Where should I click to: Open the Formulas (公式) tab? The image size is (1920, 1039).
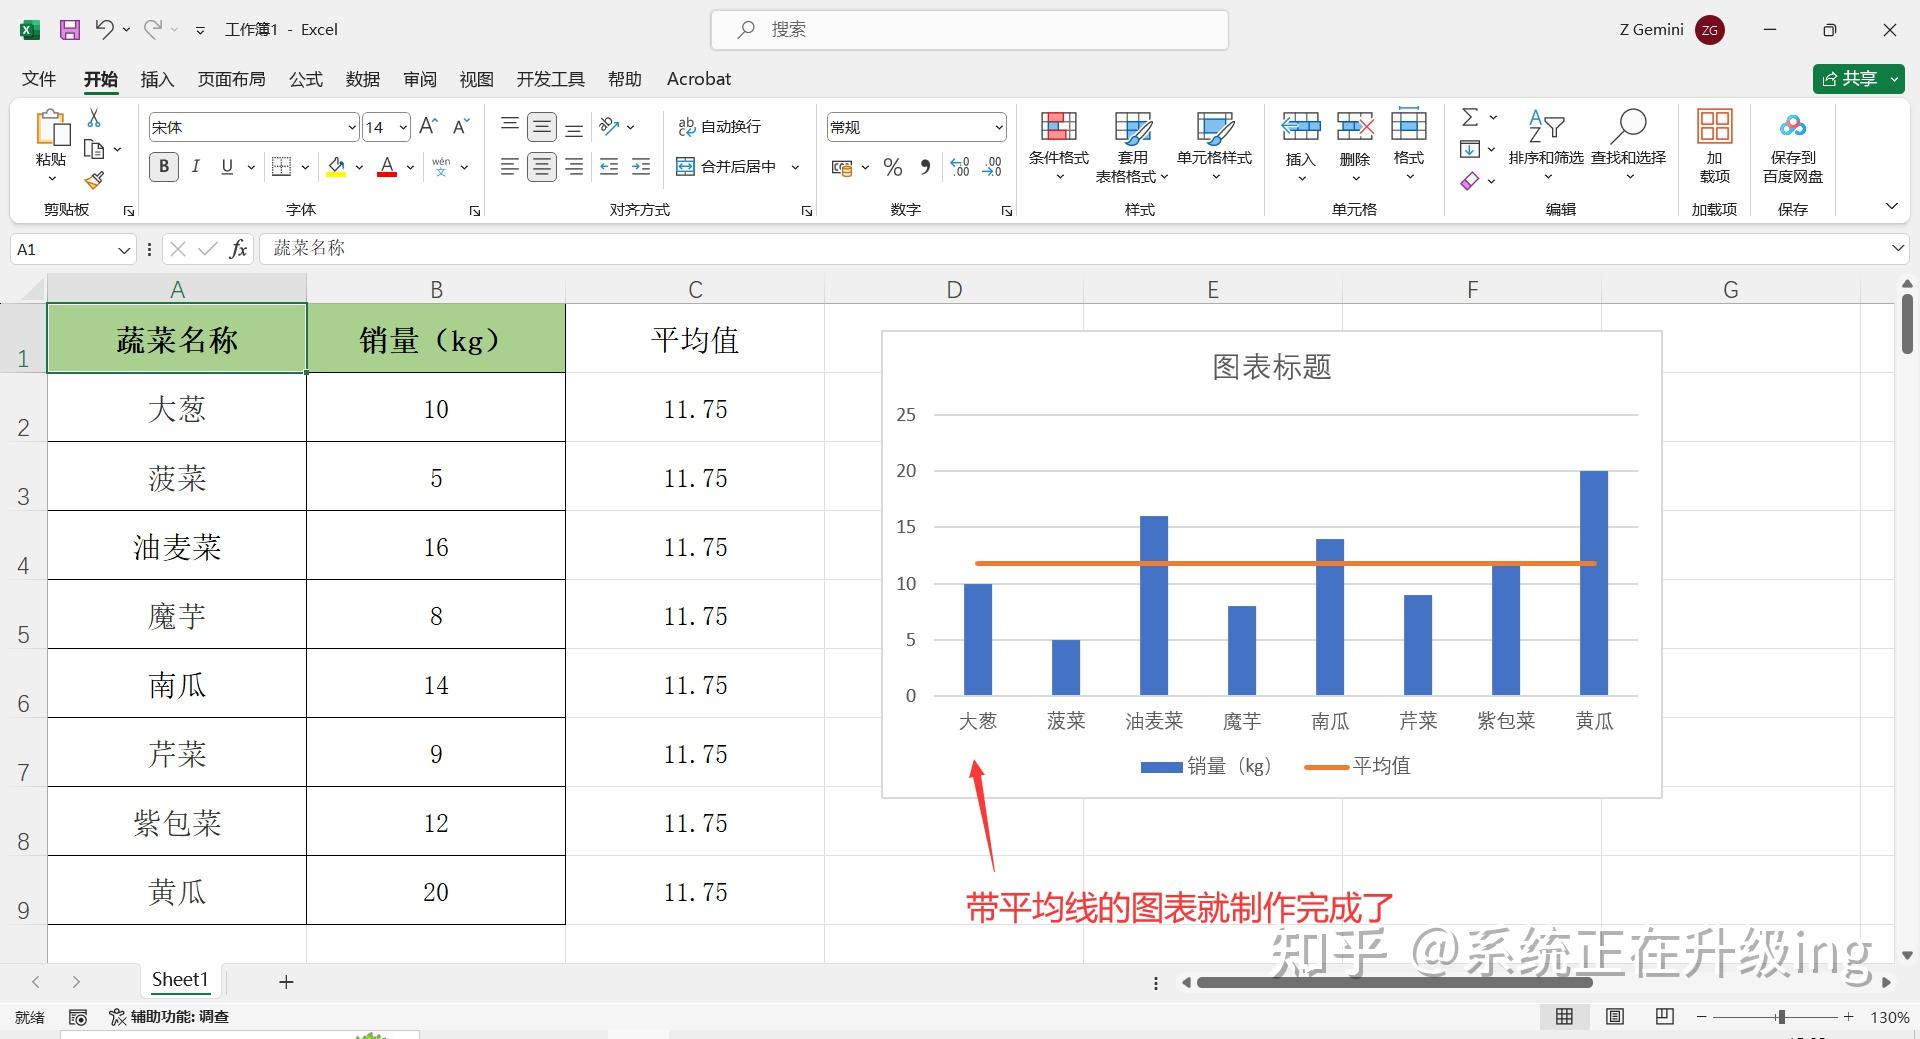coord(306,79)
